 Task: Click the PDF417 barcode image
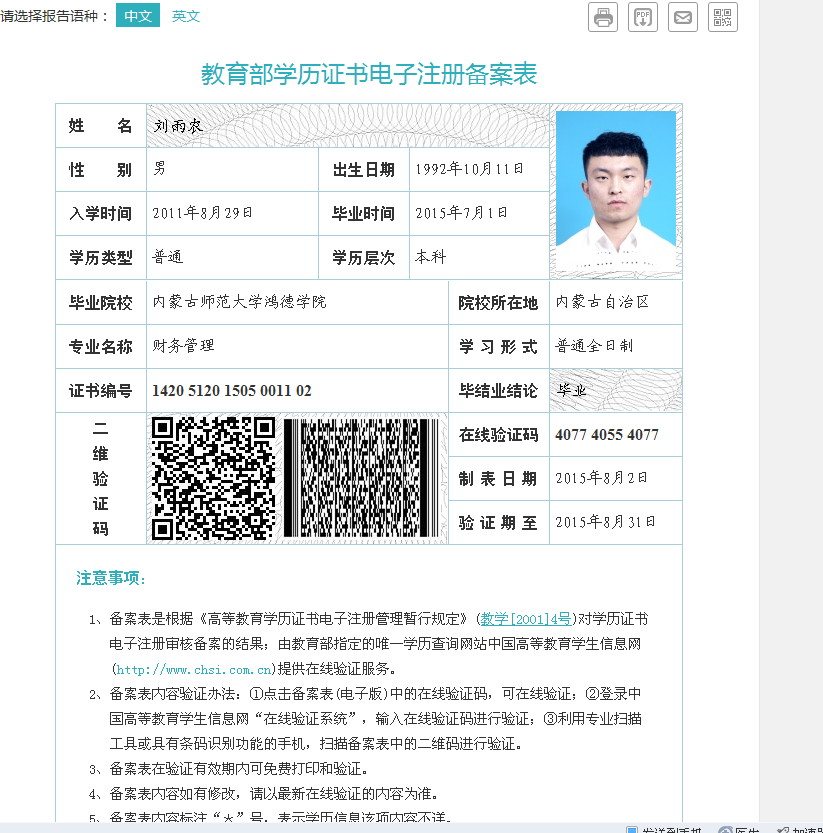(361, 478)
